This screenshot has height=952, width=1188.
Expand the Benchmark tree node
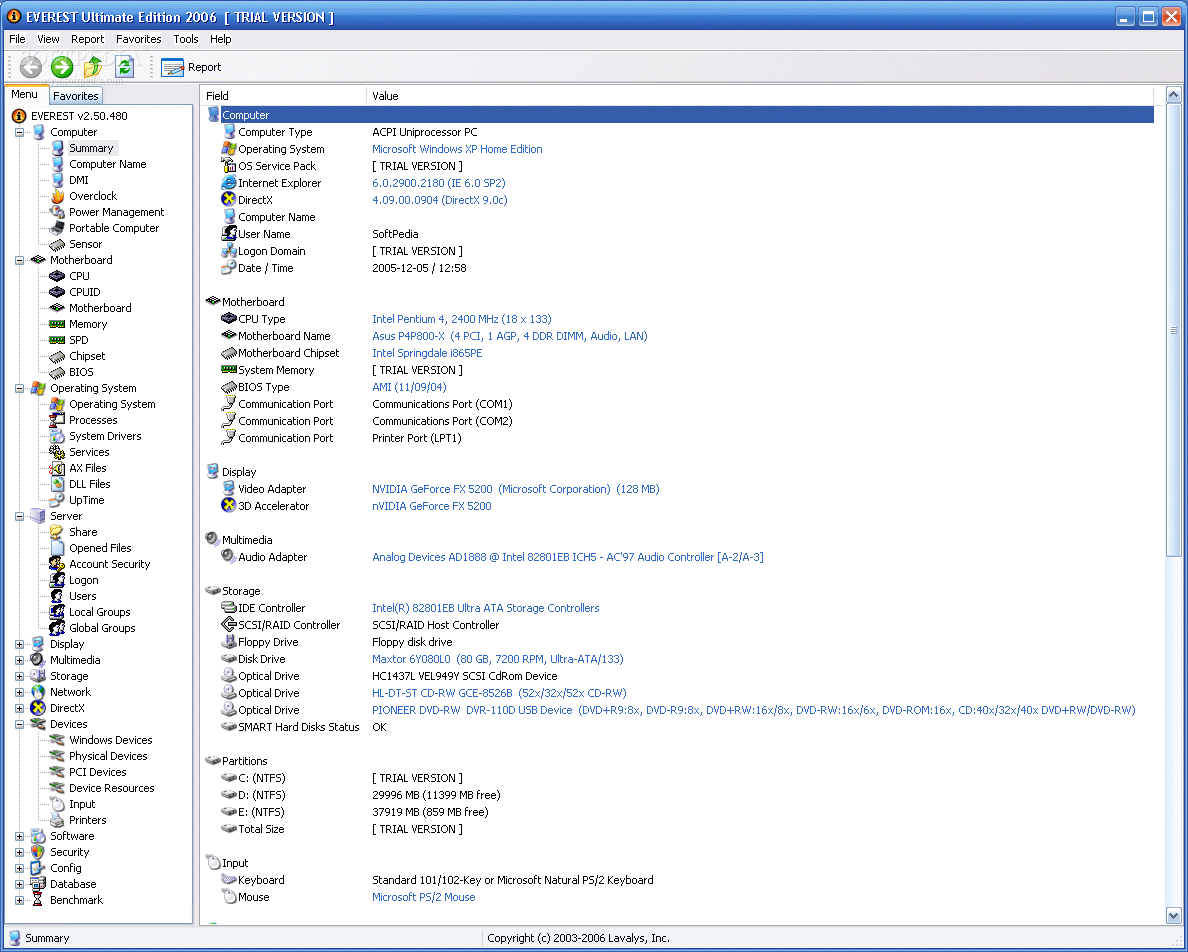pyautogui.click(x=20, y=900)
